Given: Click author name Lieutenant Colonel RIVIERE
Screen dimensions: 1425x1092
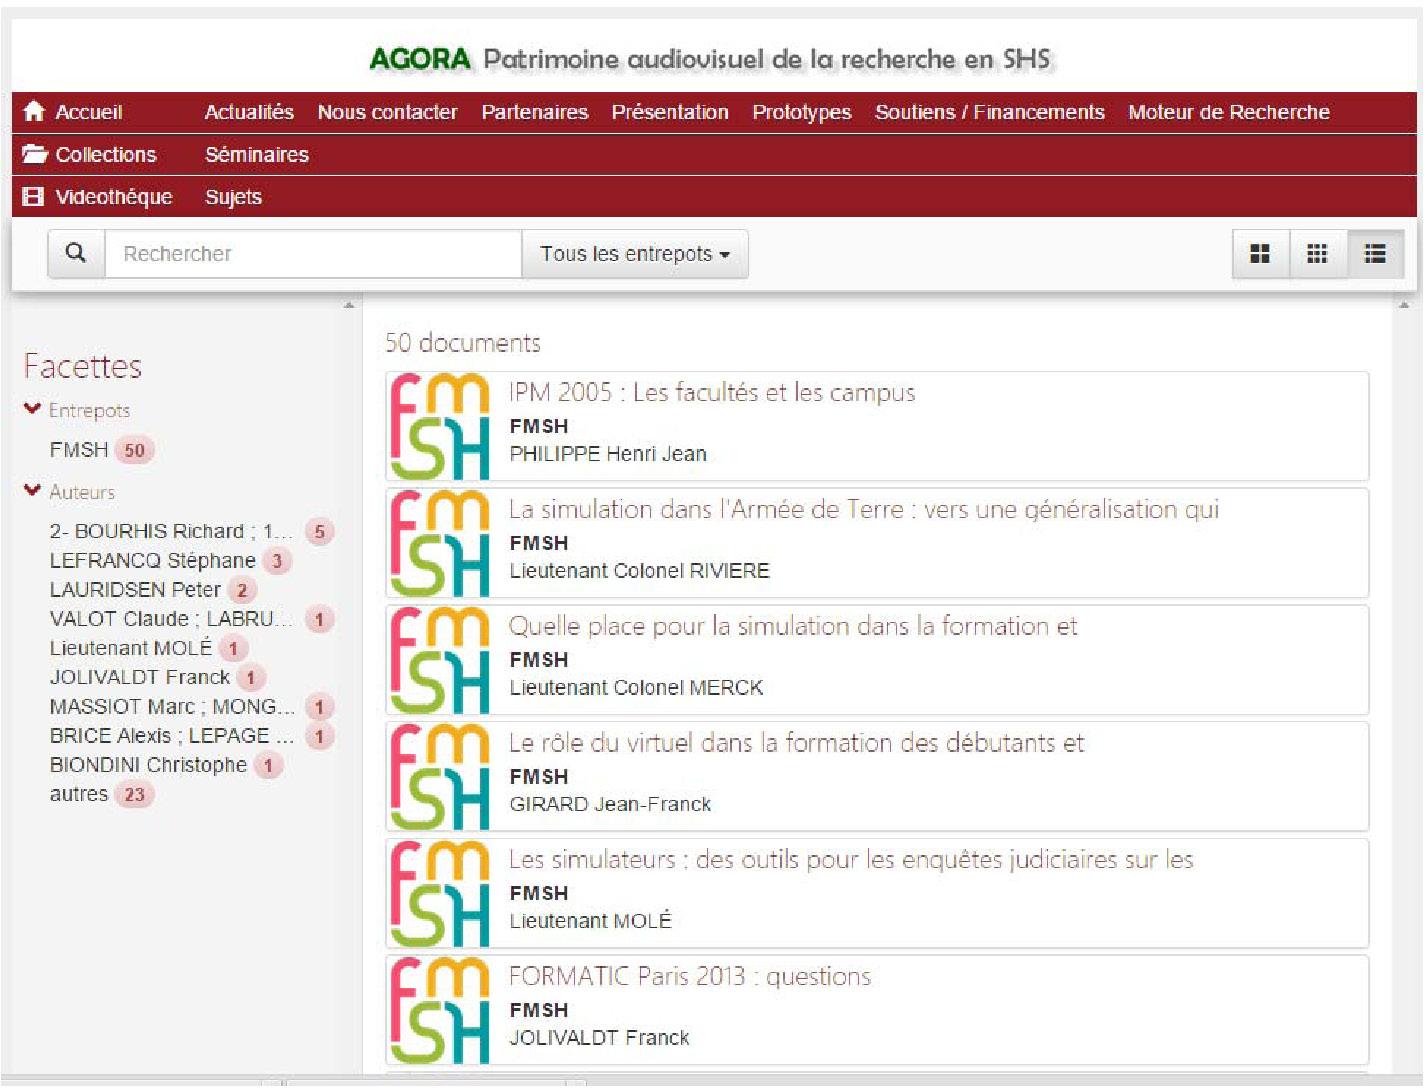Looking at the screenshot, I should coord(640,571).
